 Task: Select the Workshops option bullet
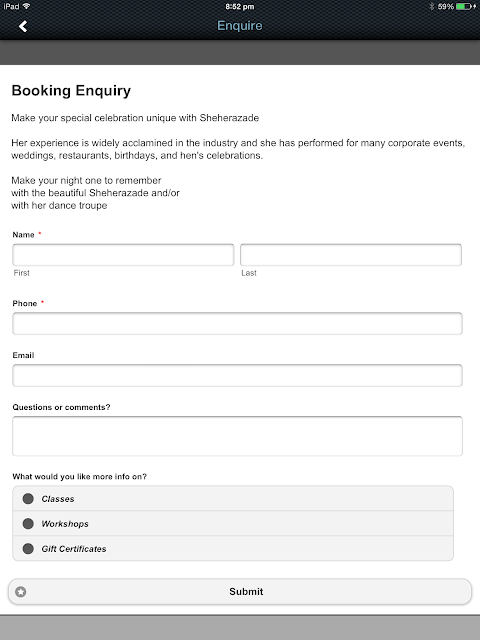(x=28, y=524)
